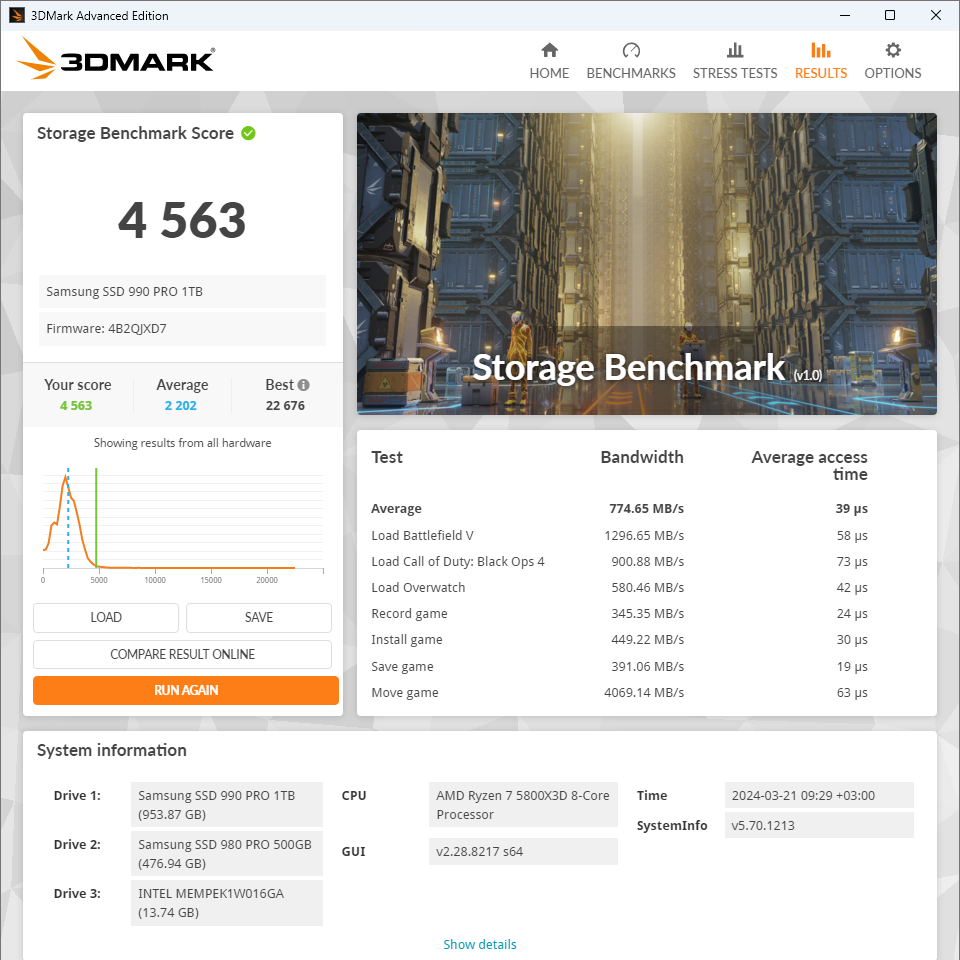Click the SystemInfo value v5.70.1213
The height and width of the screenshot is (960, 960).
(819, 825)
